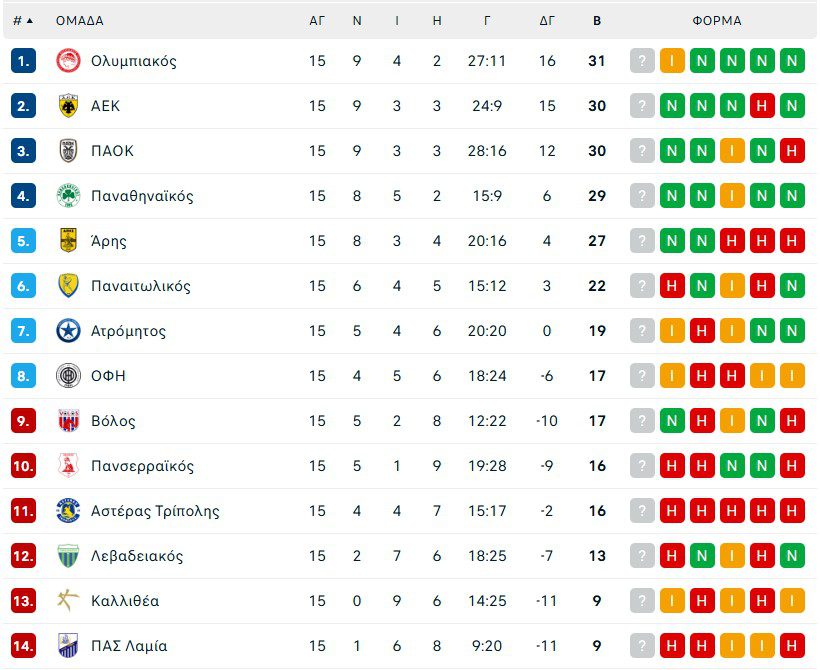Click the AEK team crest icon
This screenshot has height=670, width=820.
pyautogui.click(x=68, y=106)
